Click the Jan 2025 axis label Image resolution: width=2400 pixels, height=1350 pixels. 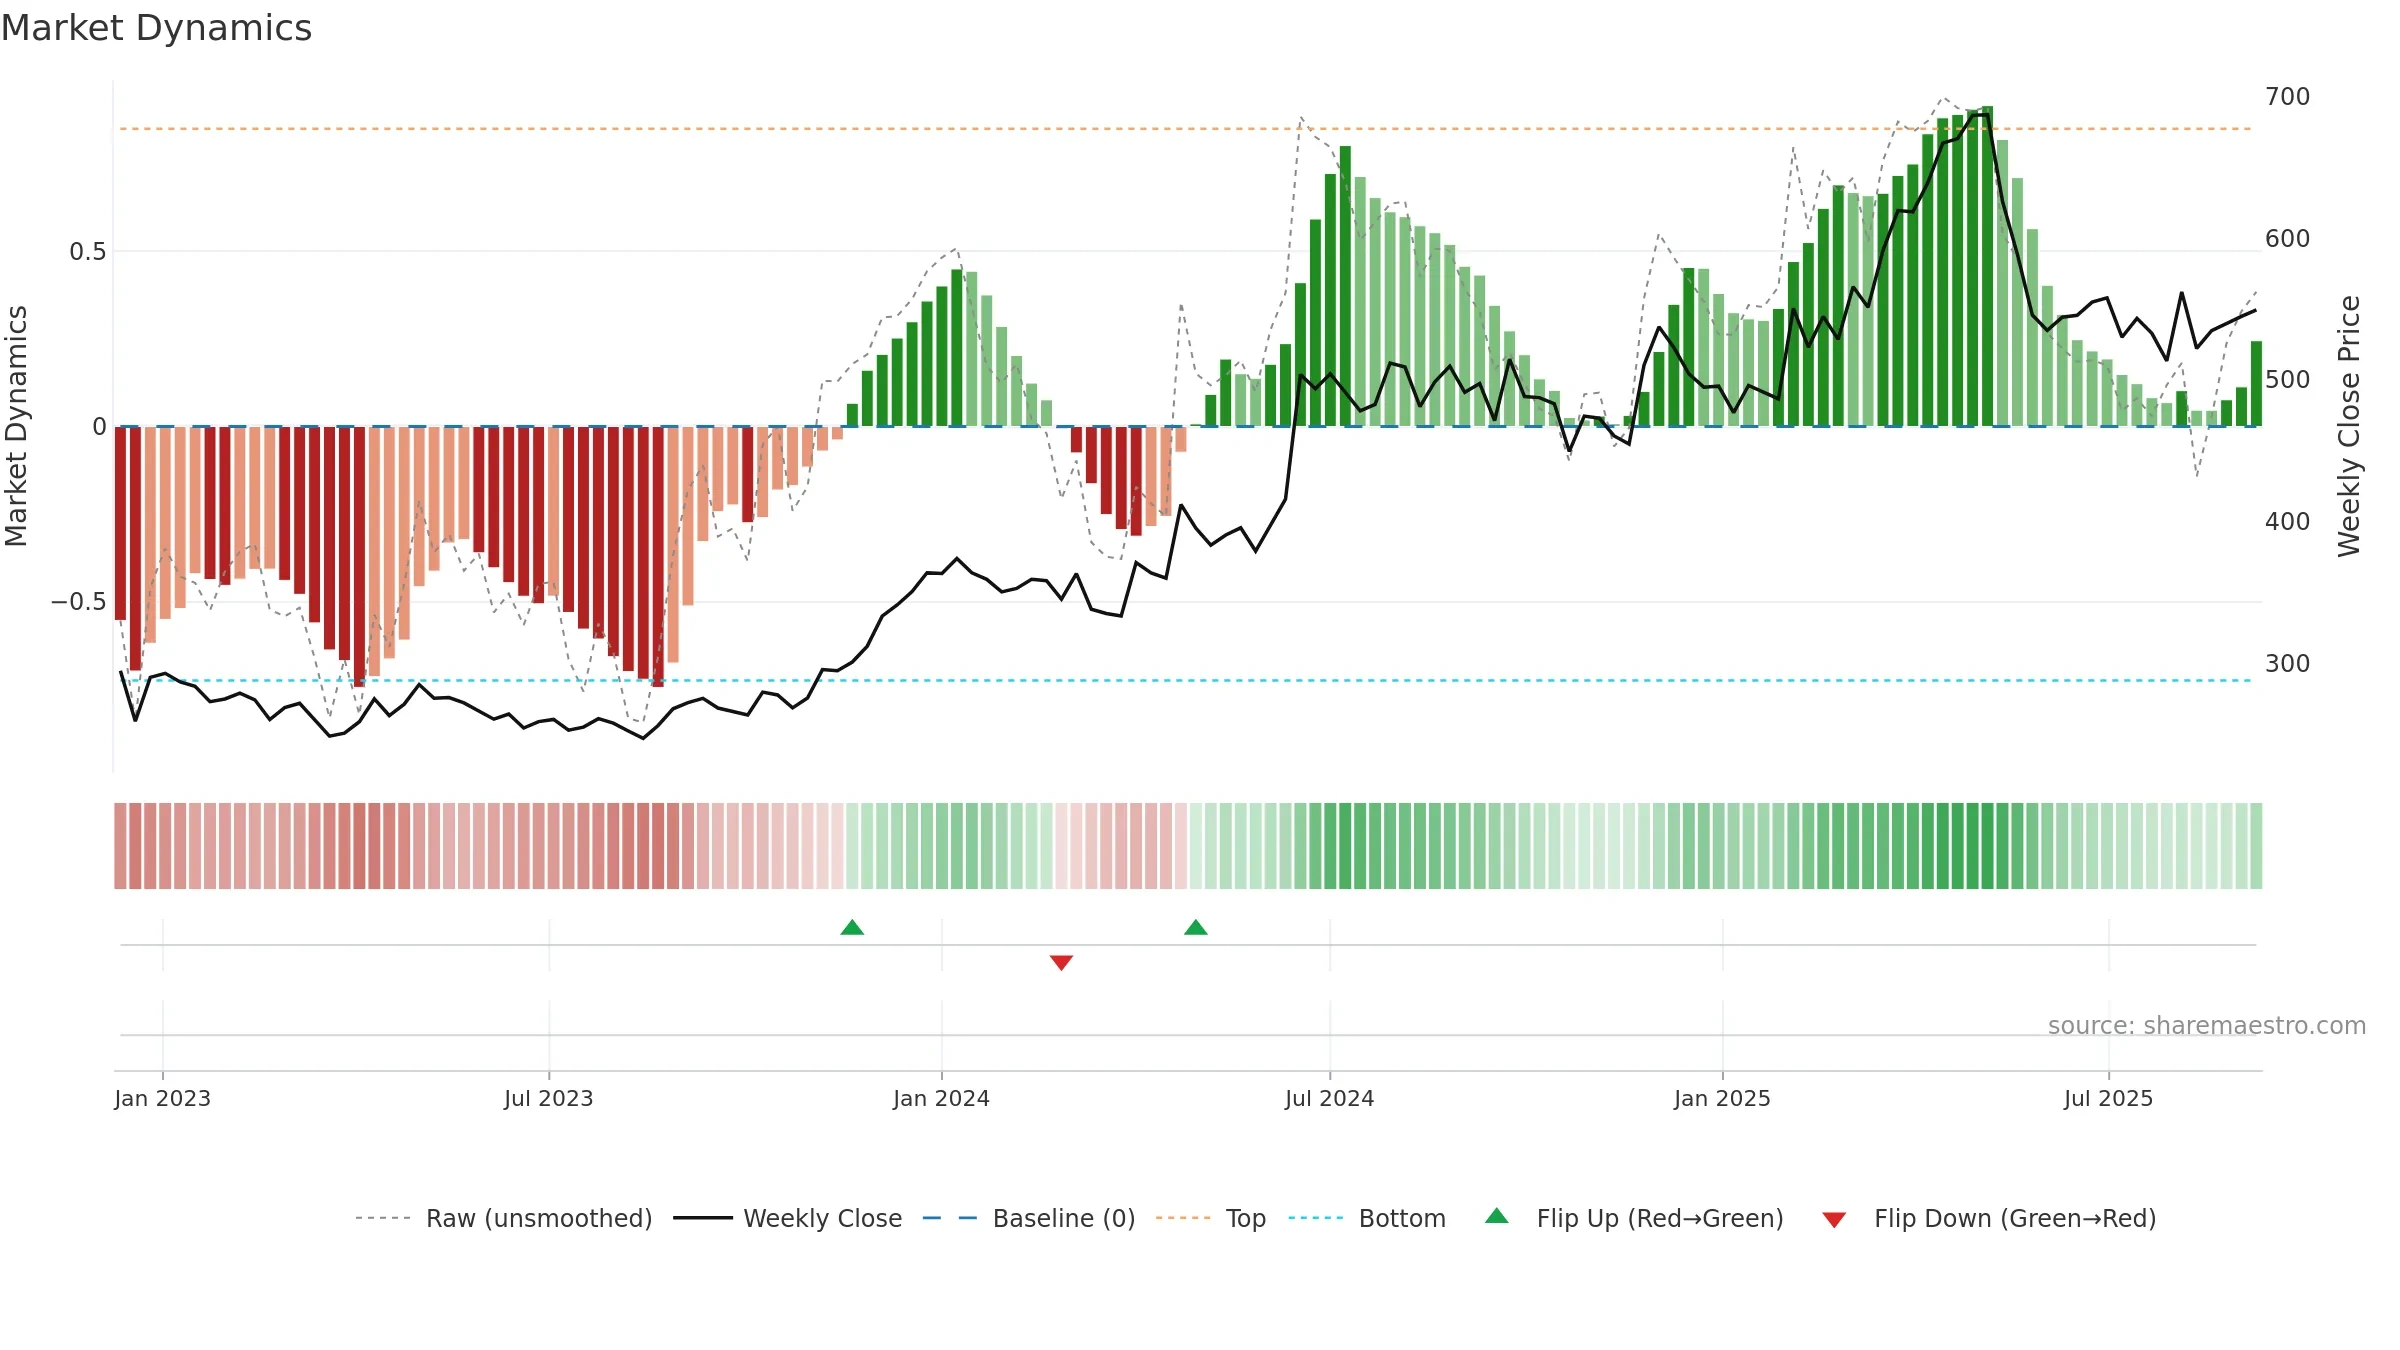click(x=1722, y=1098)
